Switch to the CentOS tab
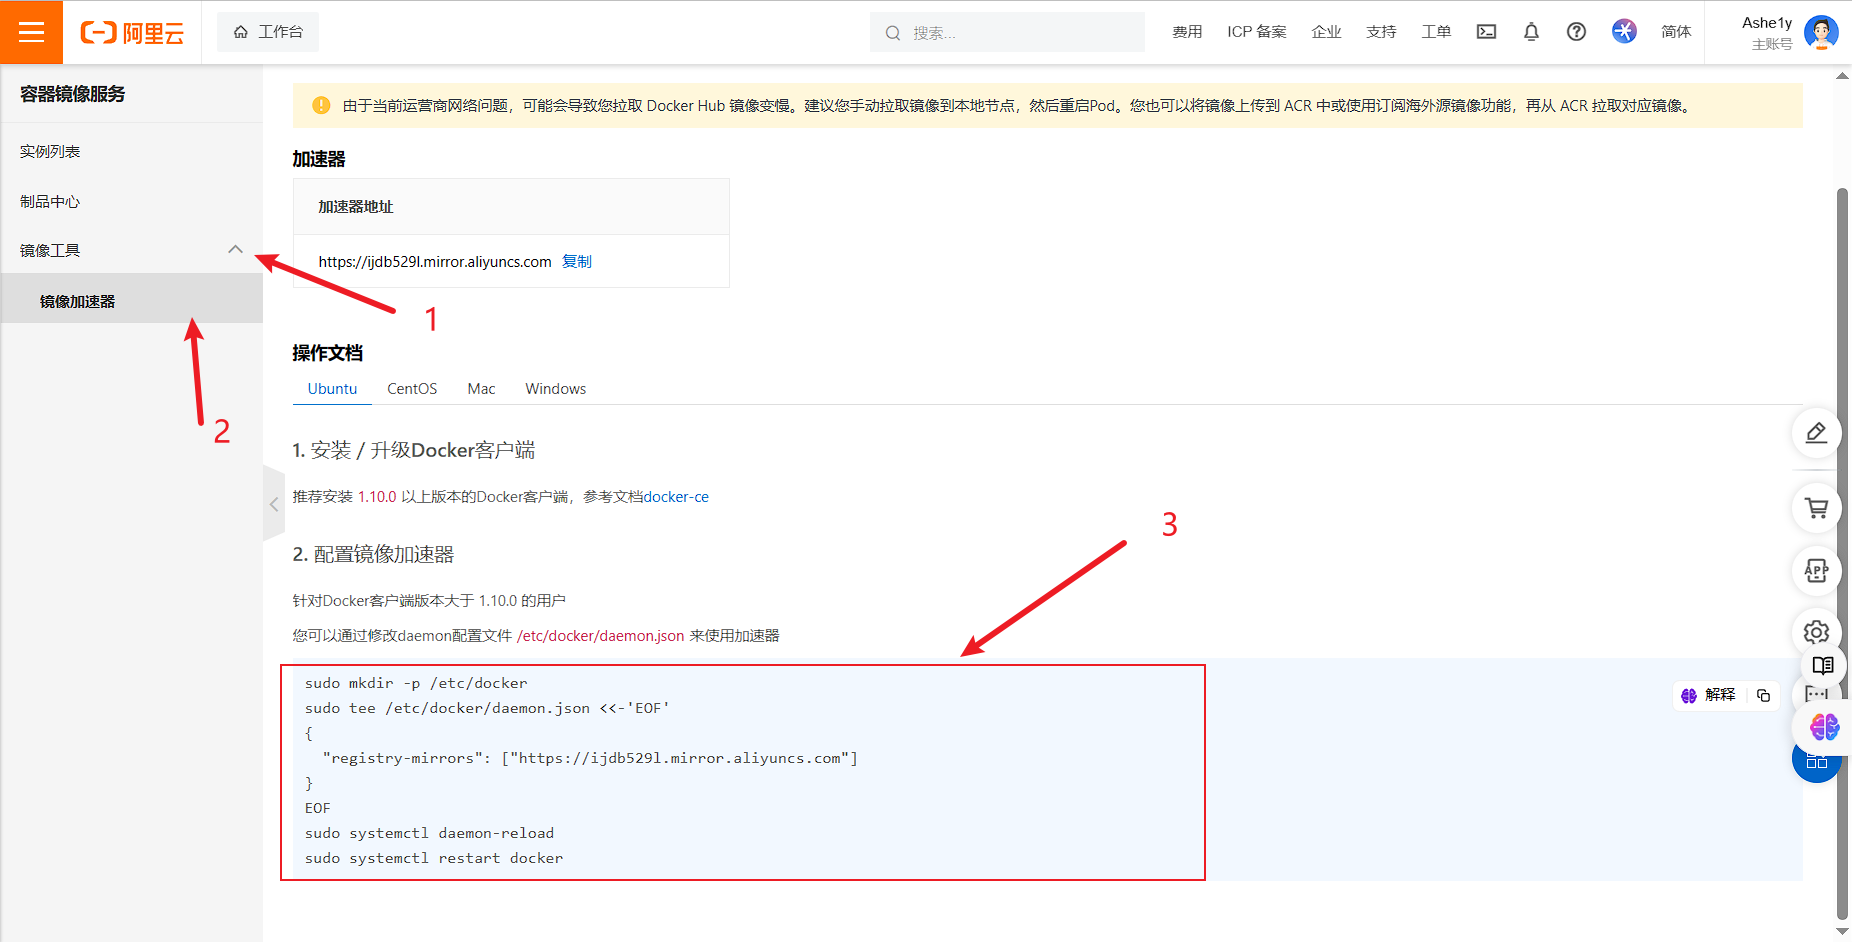 click(412, 388)
